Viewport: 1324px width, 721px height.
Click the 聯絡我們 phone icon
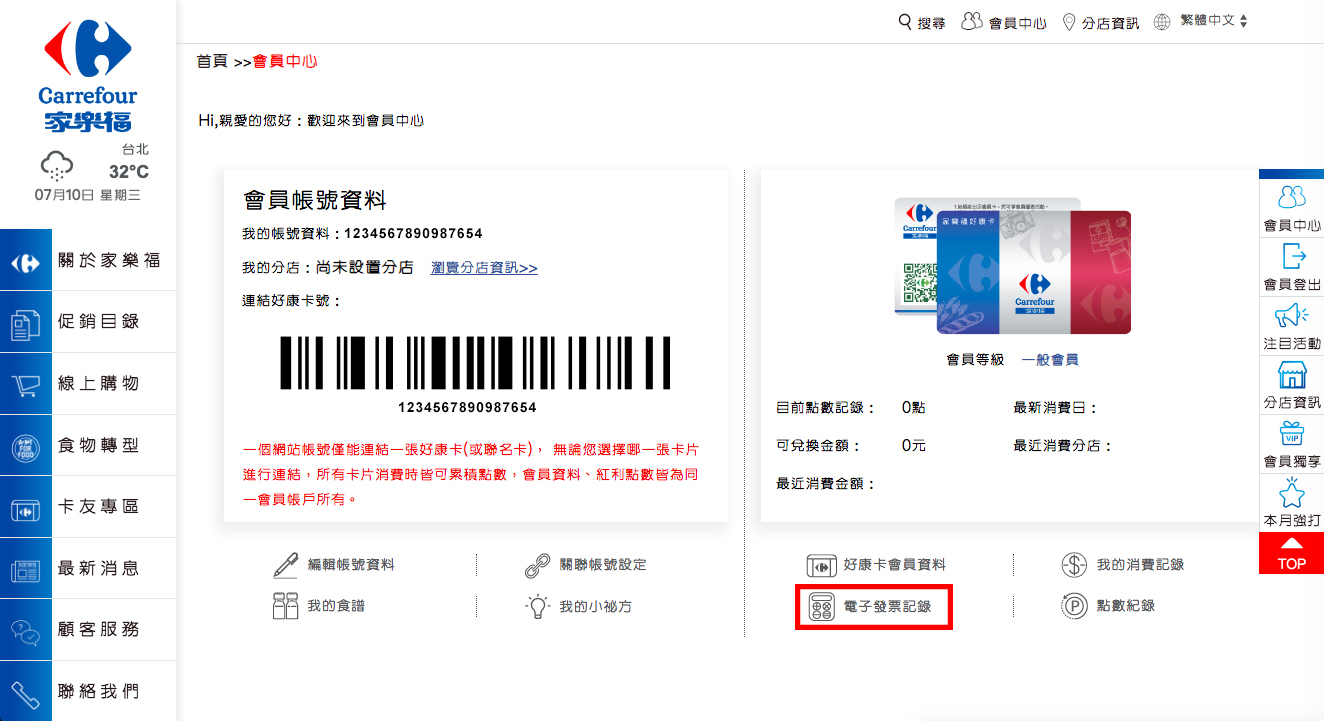(x=25, y=693)
